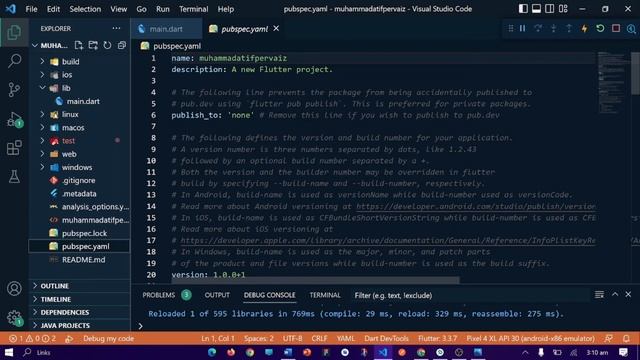
Task: Open the Search view in activity bar
Action: point(14,61)
